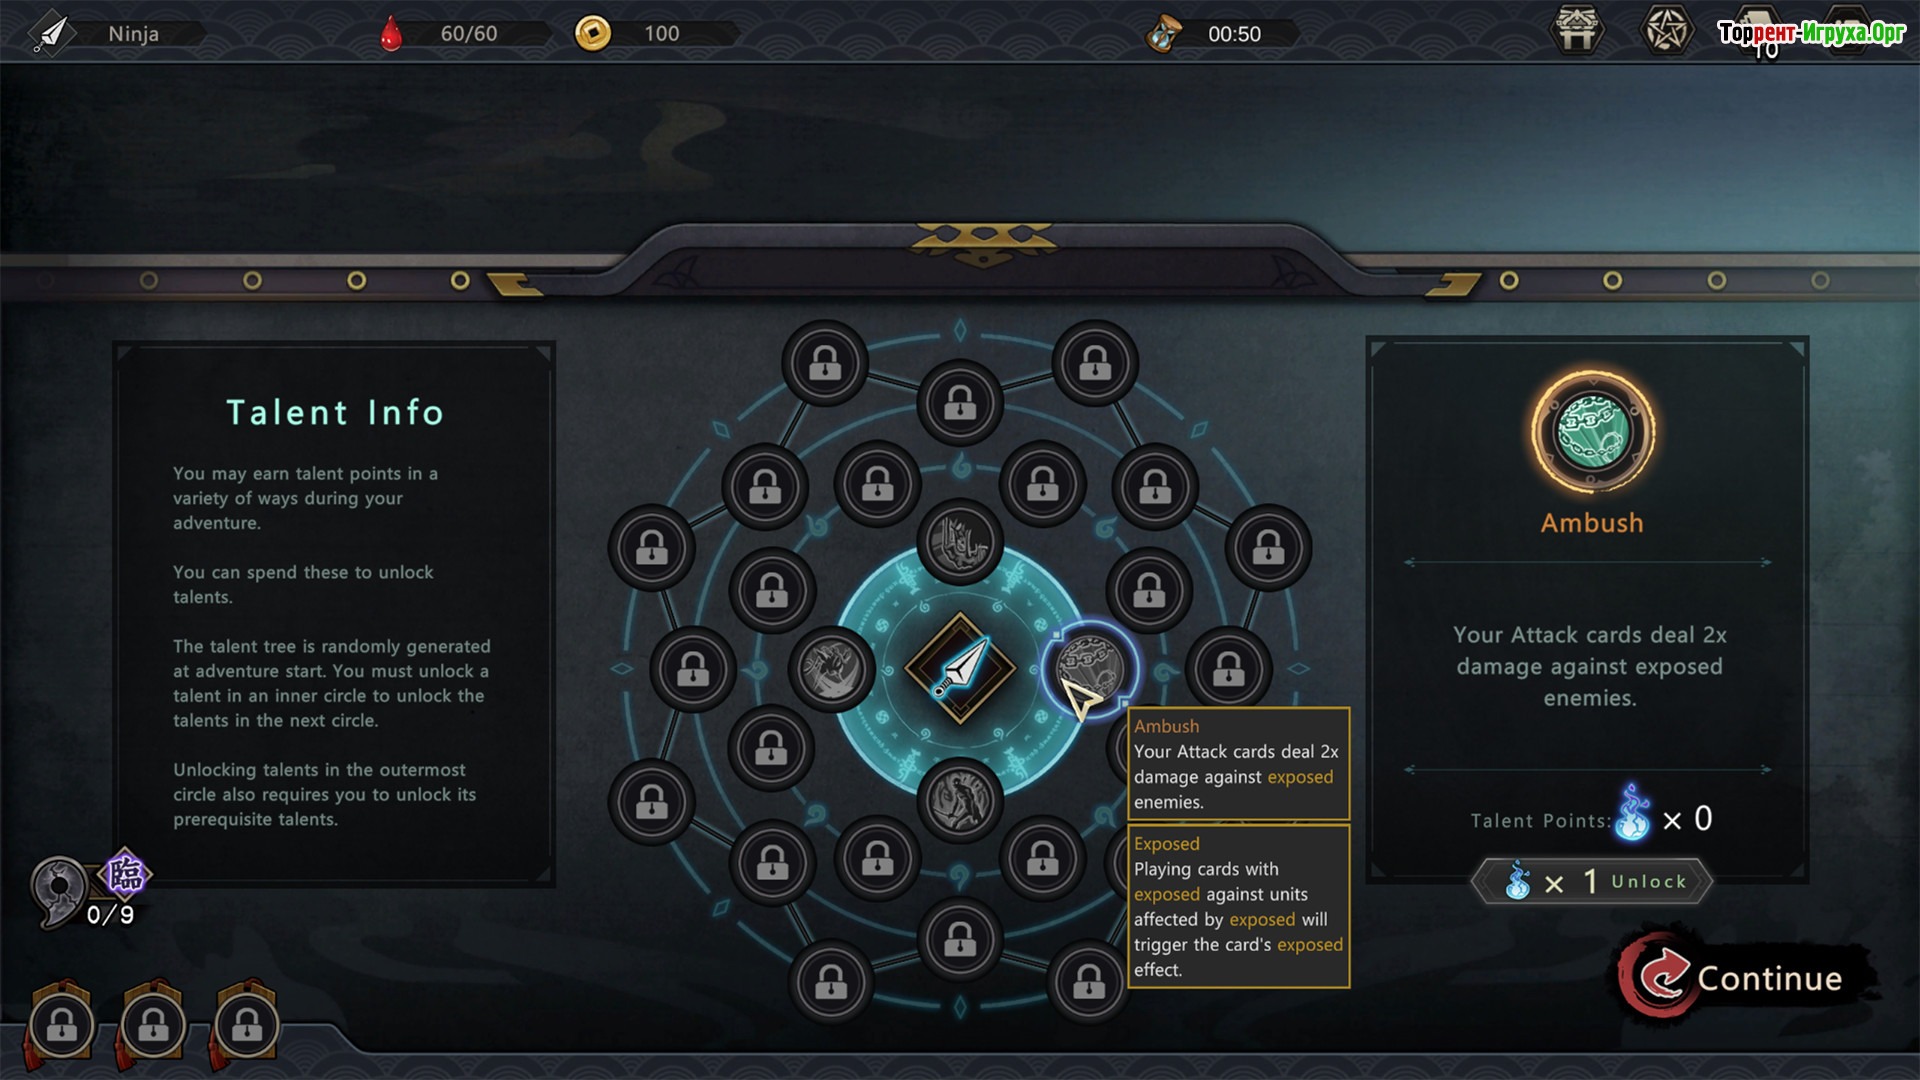Click the purple kanji rune badge
This screenshot has height=1080, width=1920.
coord(125,874)
